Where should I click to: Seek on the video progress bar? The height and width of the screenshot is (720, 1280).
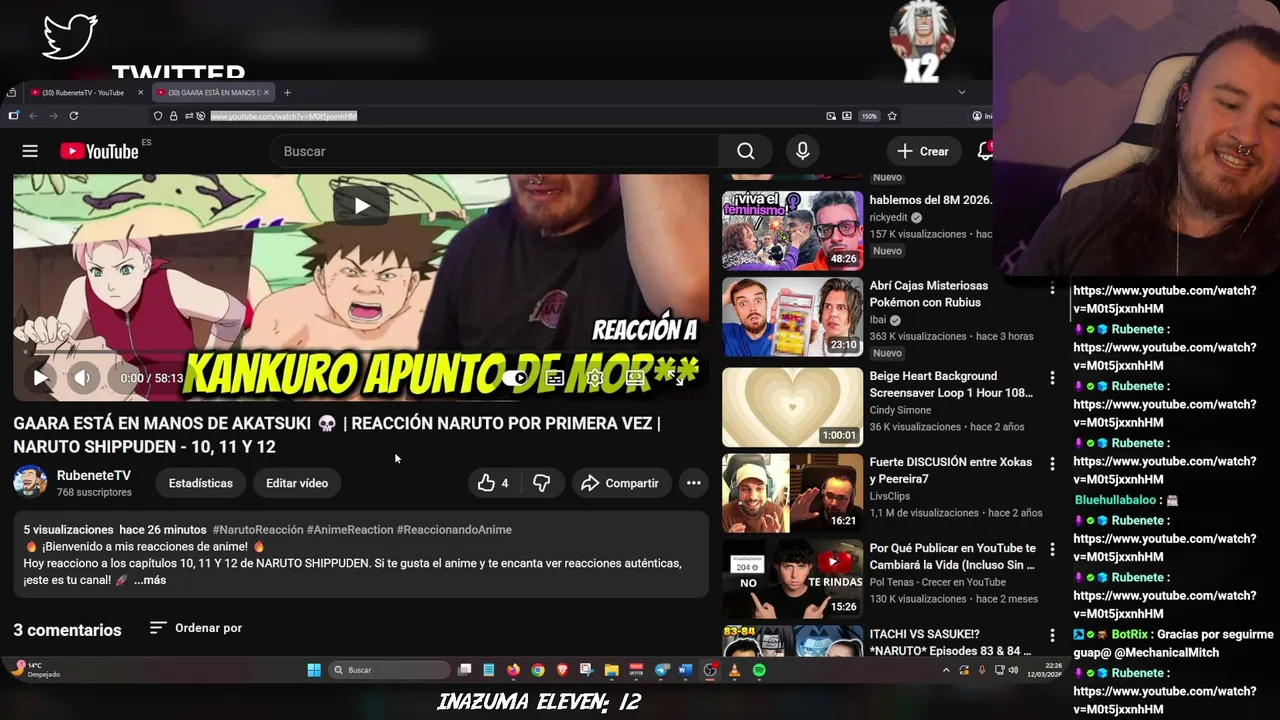(x=361, y=353)
